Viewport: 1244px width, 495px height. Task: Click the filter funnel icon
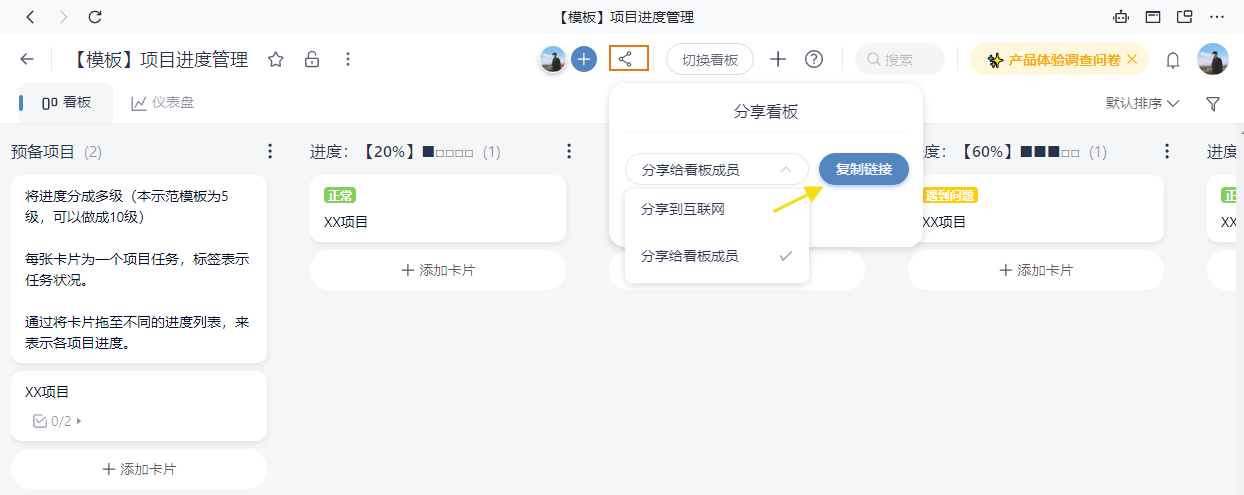1213,103
